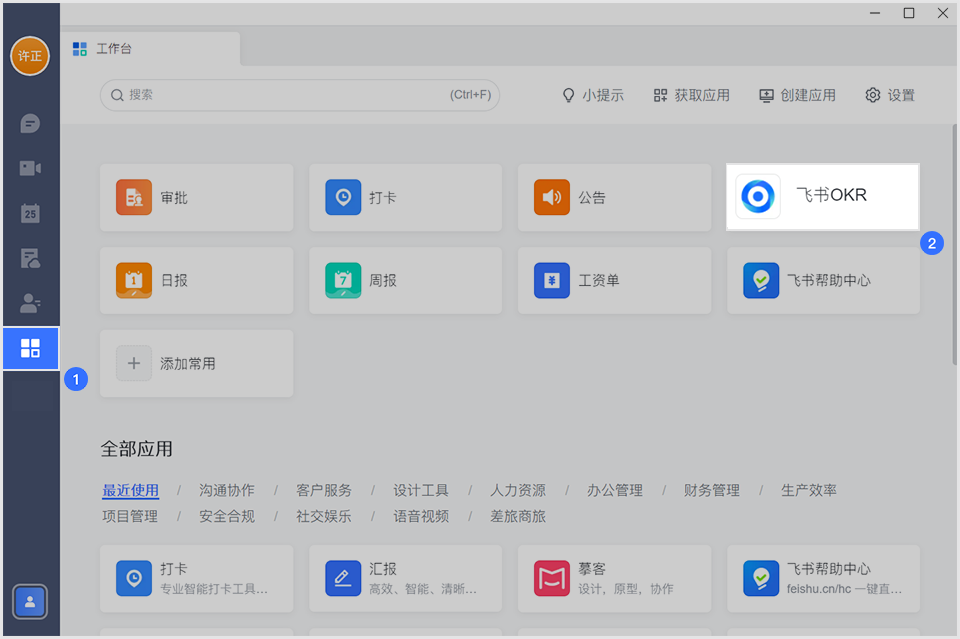Launch the 打卡 app in favorites
This screenshot has width=960, height=639.
point(405,197)
